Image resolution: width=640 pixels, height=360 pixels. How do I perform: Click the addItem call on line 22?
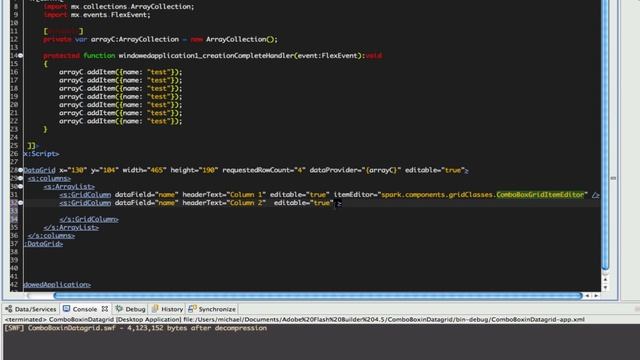coord(120,121)
